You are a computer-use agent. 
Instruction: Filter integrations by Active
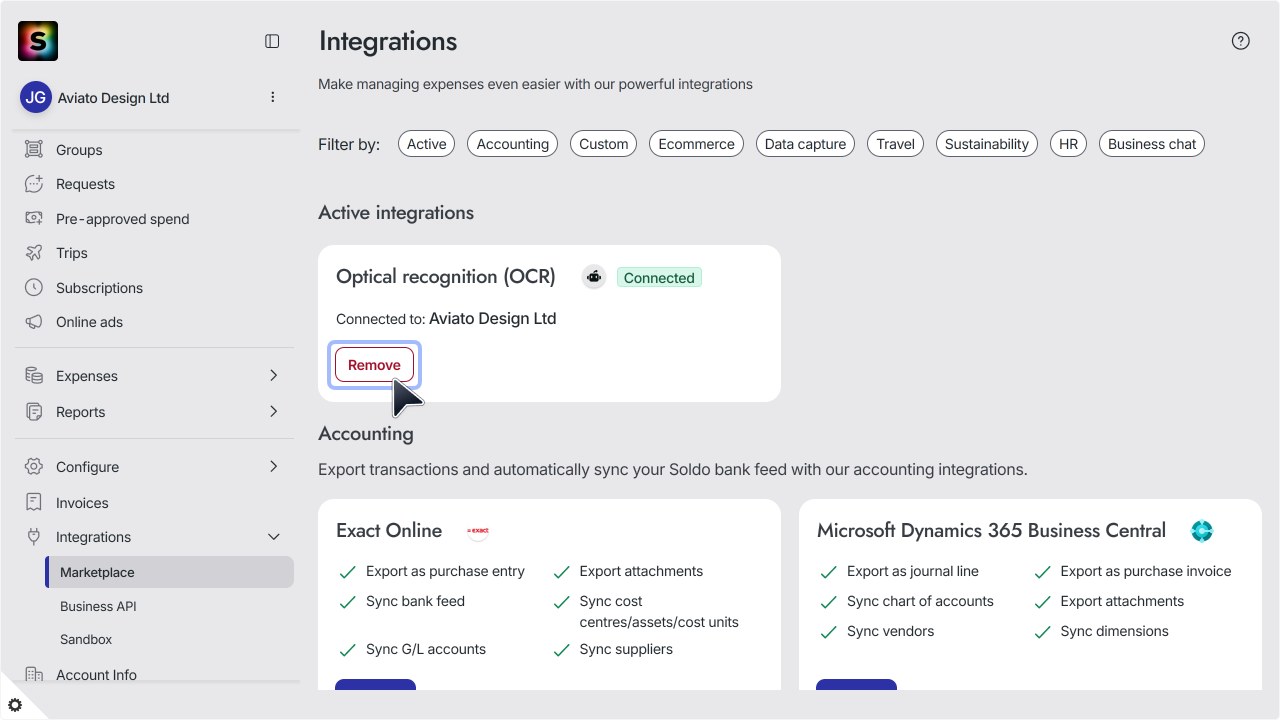tap(426, 144)
